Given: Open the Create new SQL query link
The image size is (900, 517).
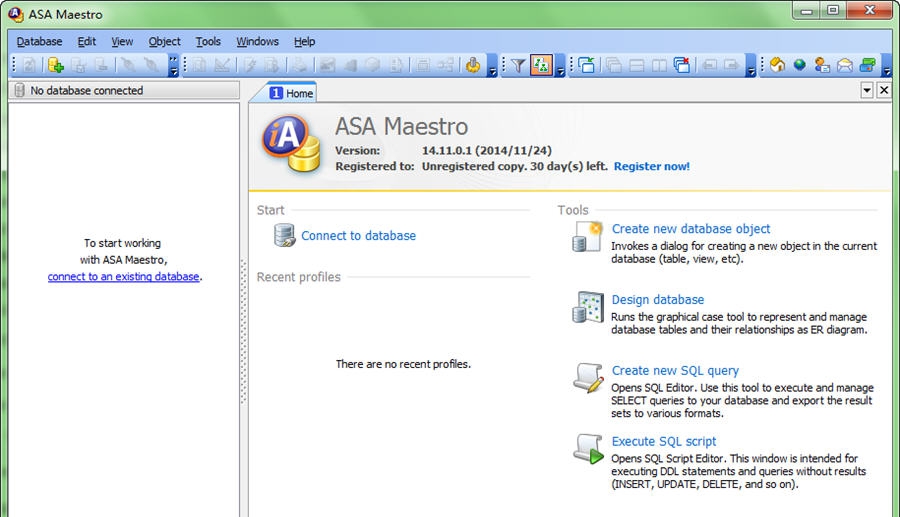Looking at the screenshot, I should pos(675,370).
